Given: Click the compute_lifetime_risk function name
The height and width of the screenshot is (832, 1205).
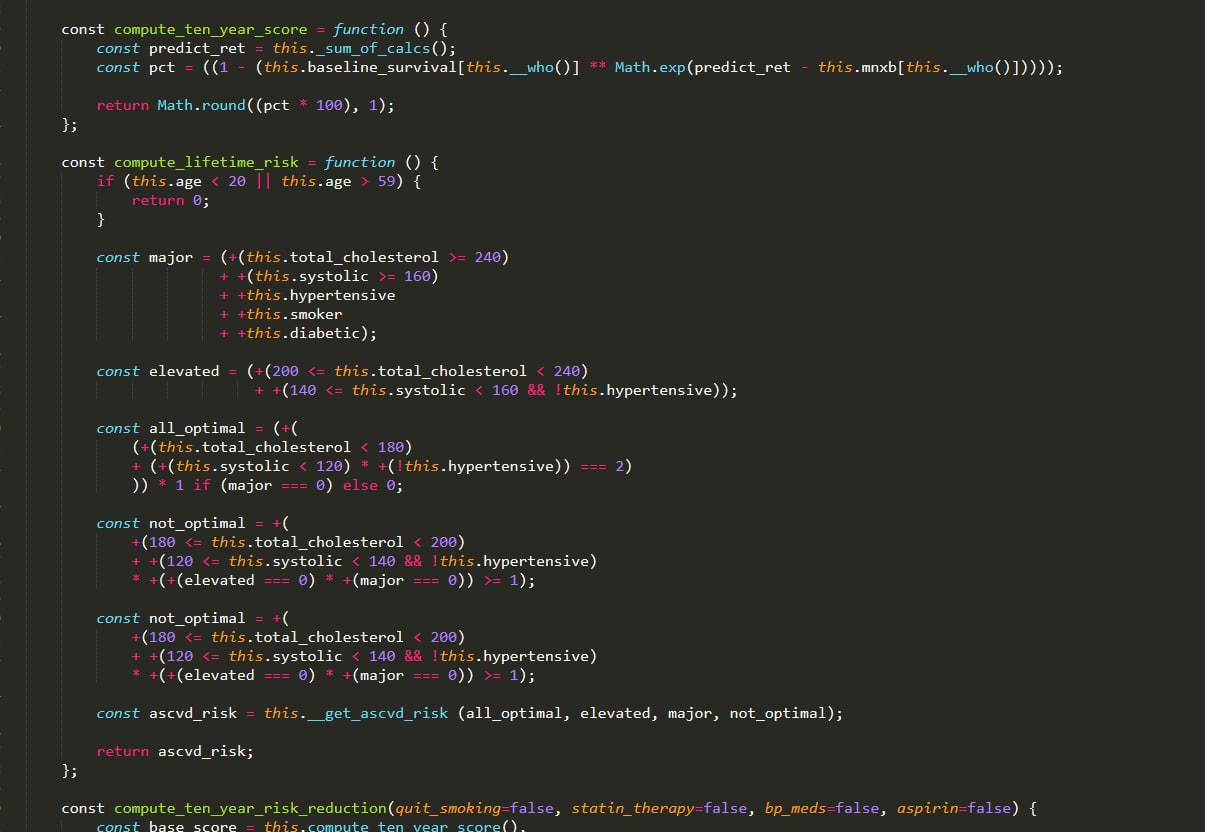Looking at the screenshot, I should point(206,162).
